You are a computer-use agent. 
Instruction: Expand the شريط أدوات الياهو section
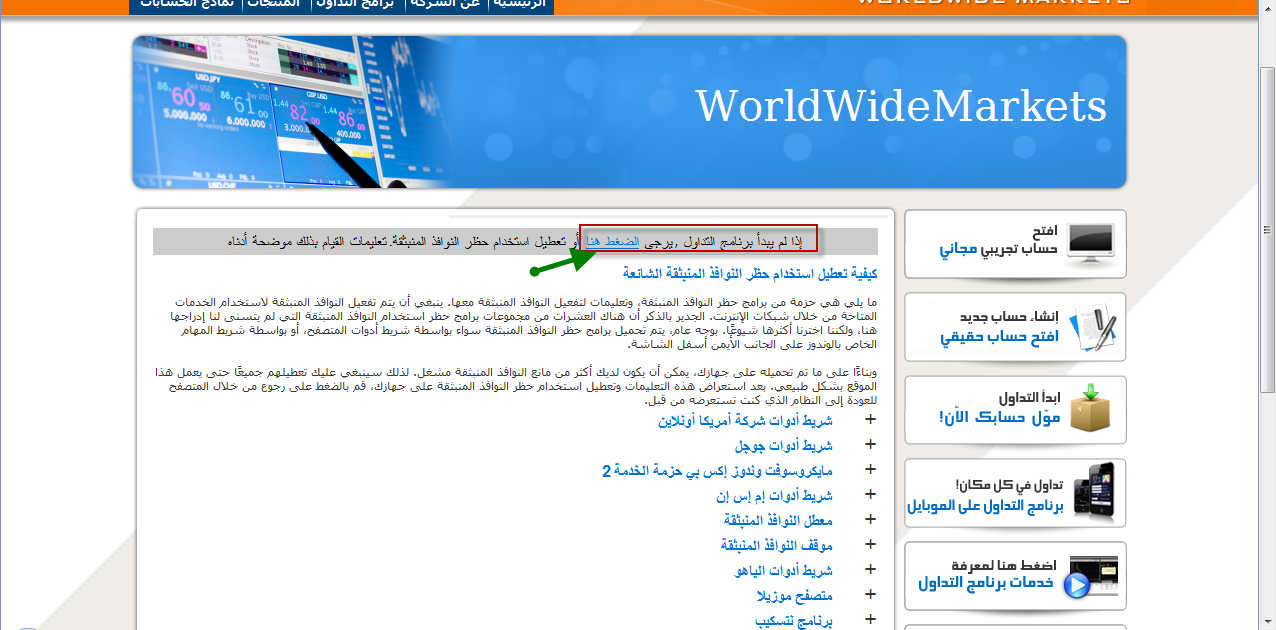point(870,570)
